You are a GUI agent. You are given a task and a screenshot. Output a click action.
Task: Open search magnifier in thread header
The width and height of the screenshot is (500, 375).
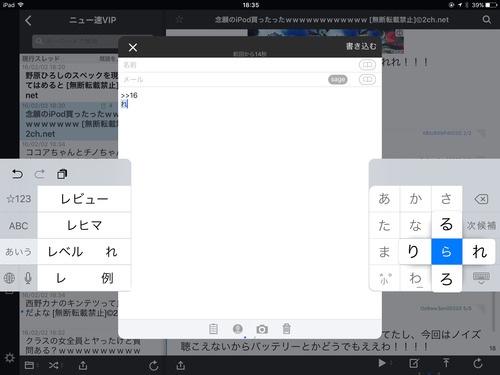pos(487,20)
